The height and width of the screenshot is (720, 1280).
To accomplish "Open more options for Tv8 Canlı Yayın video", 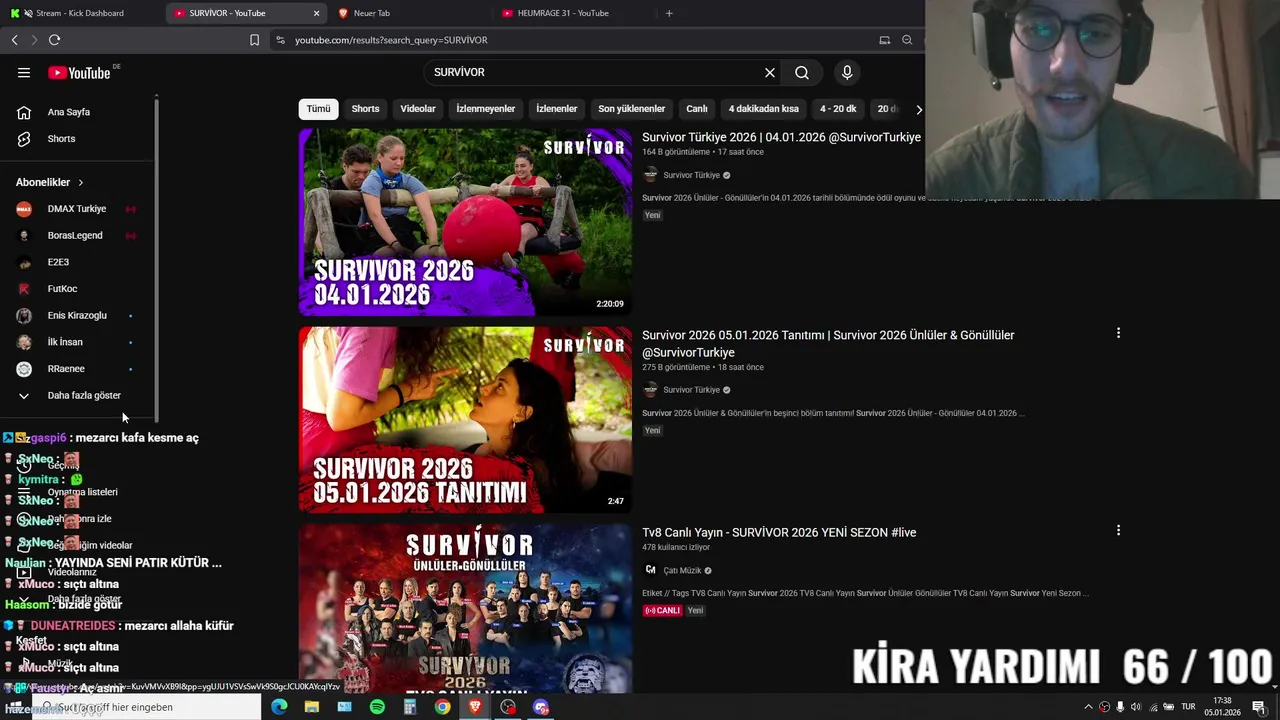I will click(x=1118, y=530).
